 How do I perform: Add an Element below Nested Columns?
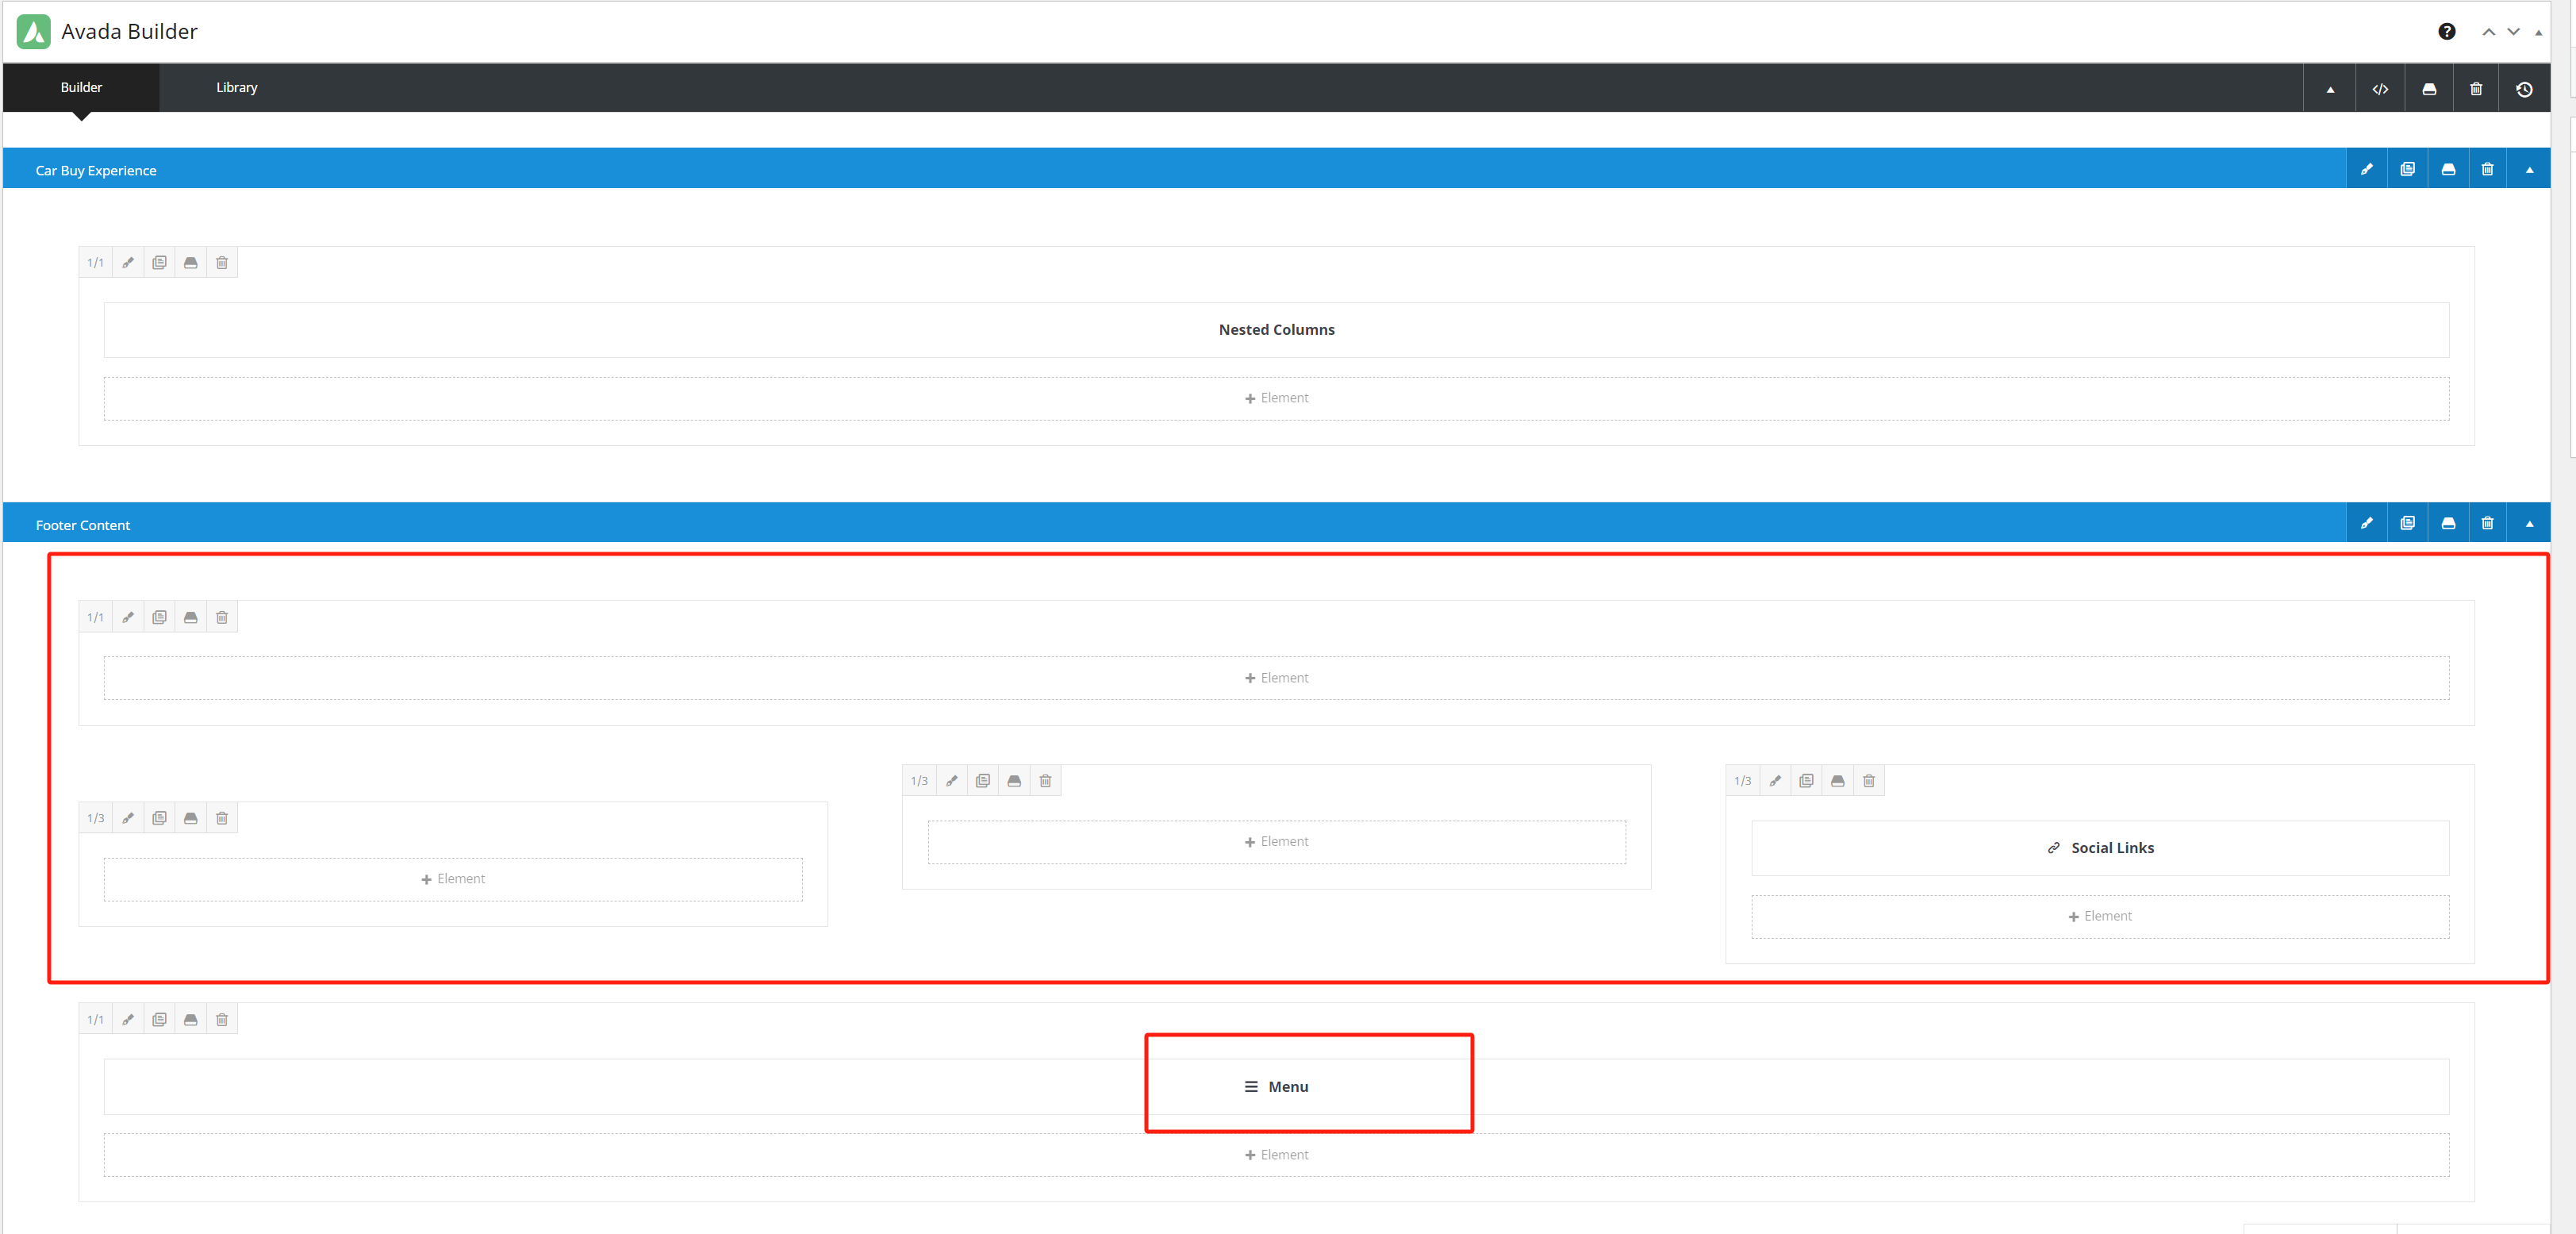tap(1276, 398)
